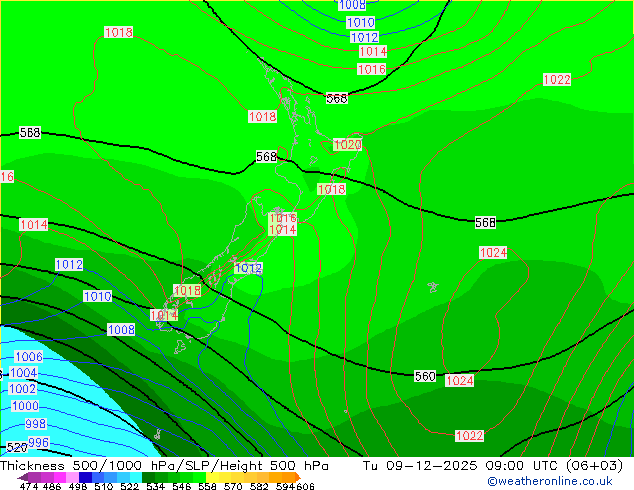634x490 pixels.
Task: Click the legend value 534
Action: point(156,486)
